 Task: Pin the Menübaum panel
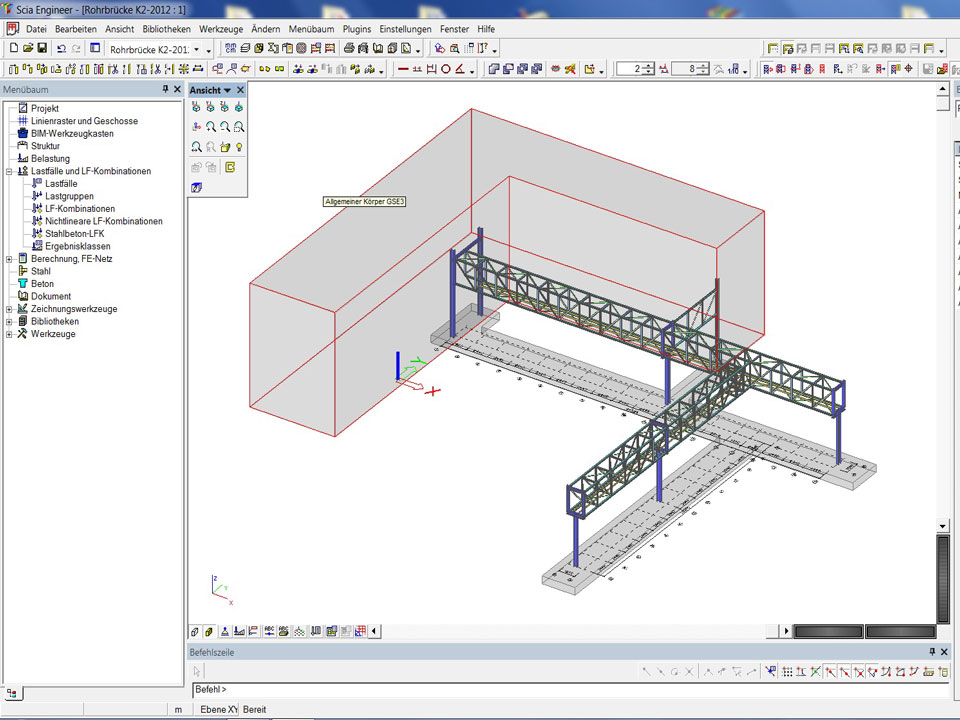165,90
